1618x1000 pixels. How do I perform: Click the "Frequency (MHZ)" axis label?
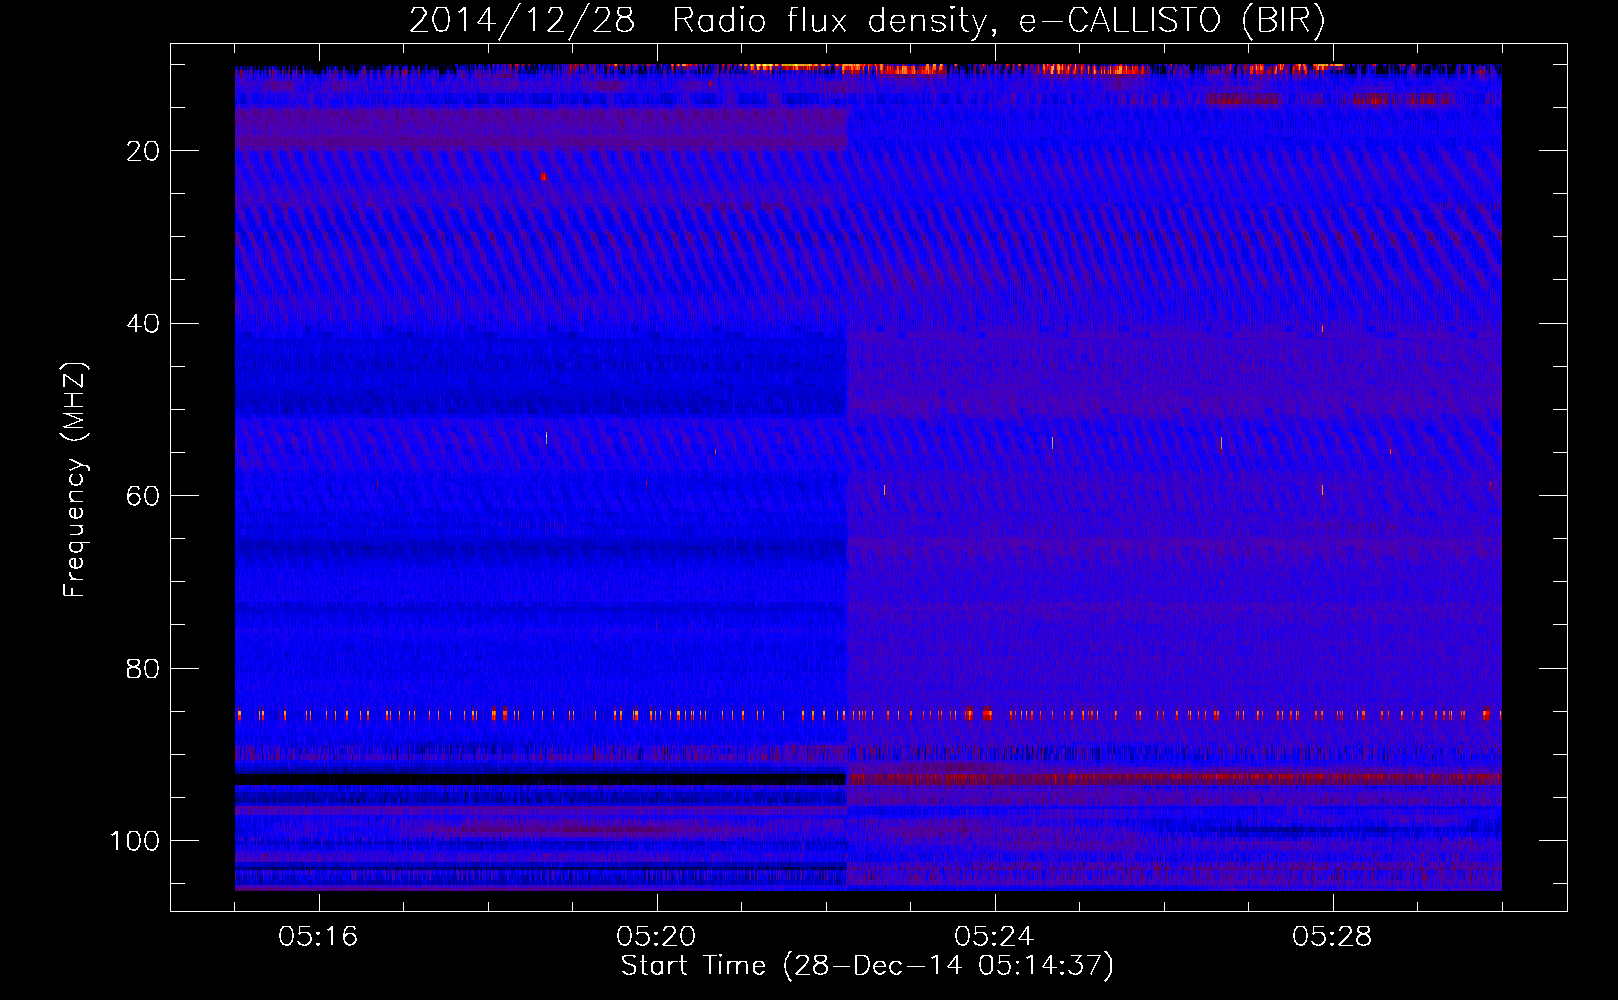pos(75,479)
